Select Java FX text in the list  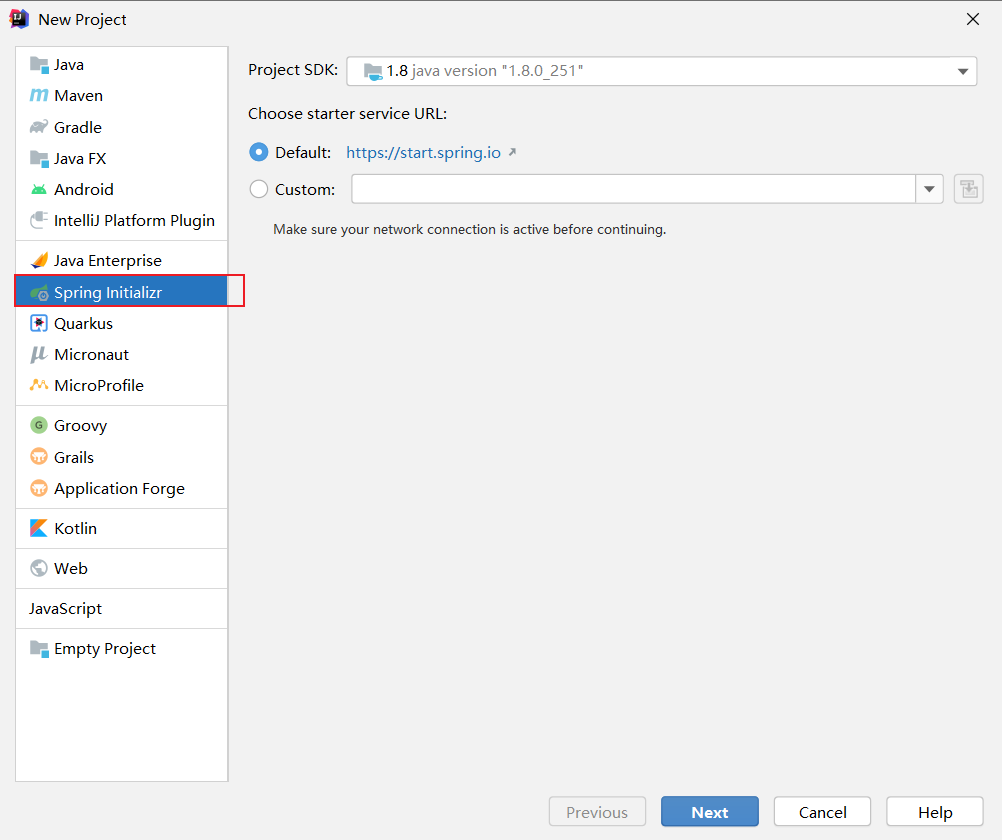[x=80, y=159]
